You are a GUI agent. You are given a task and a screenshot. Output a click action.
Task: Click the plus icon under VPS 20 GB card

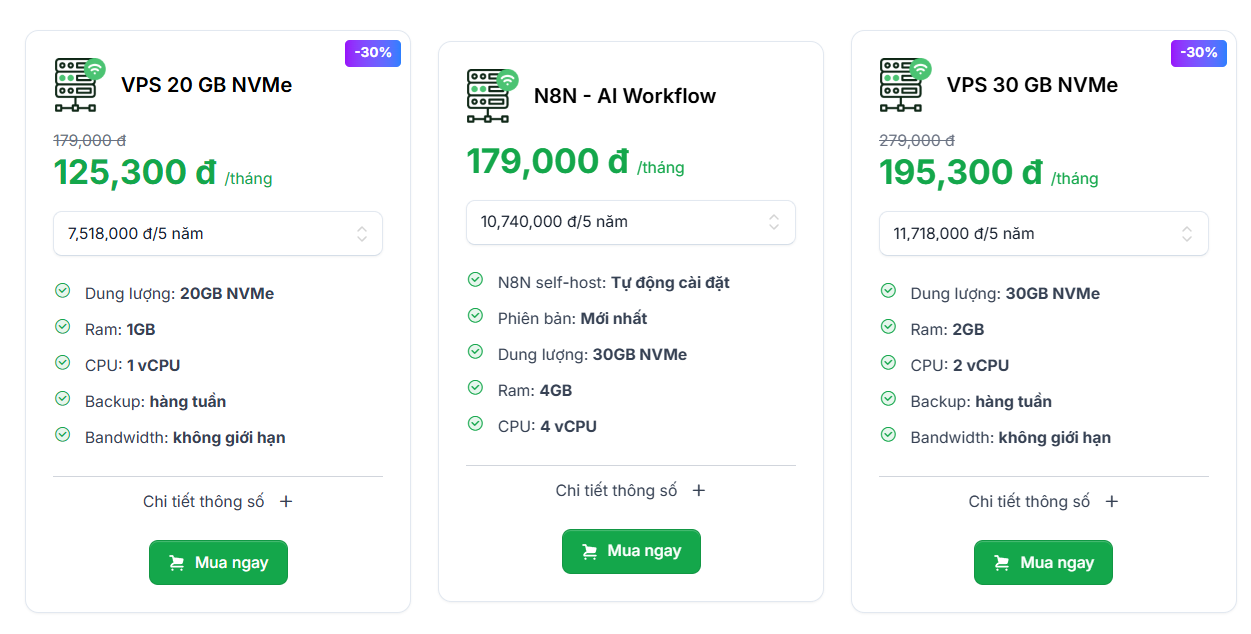click(x=286, y=502)
